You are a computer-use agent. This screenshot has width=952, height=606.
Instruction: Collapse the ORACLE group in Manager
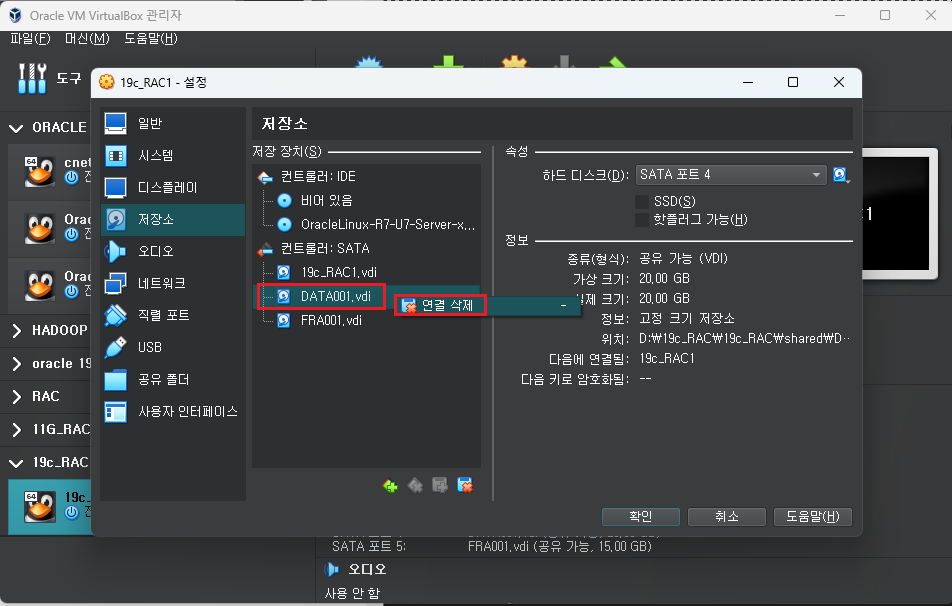click(16, 128)
